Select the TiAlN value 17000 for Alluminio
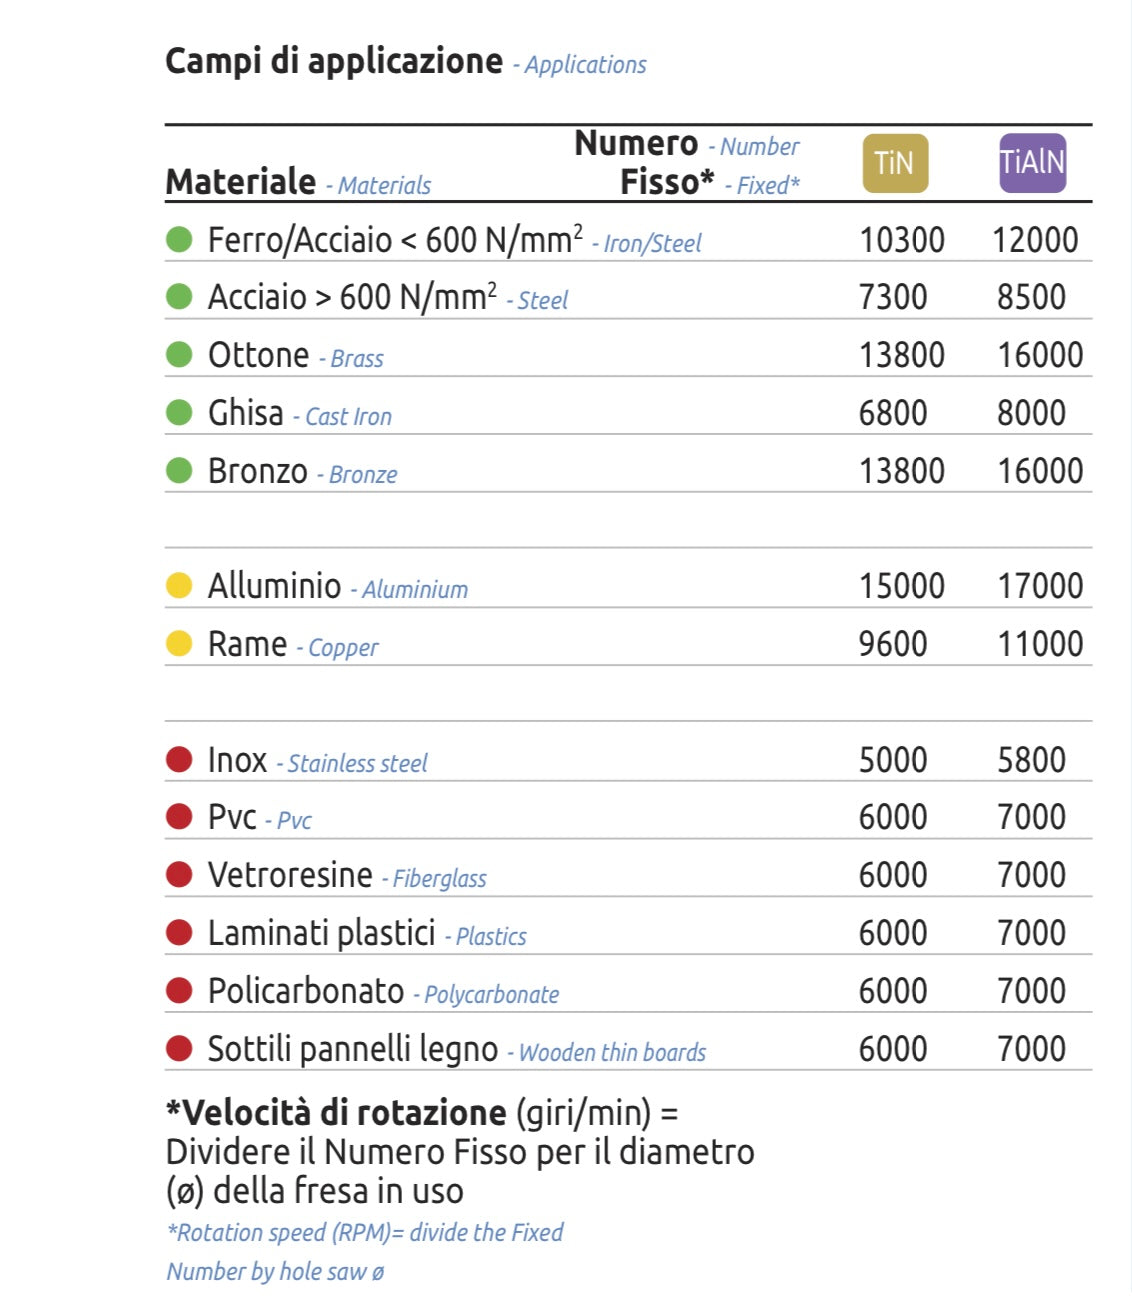Image resolution: width=1132 pixels, height=1305 pixels. (1040, 586)
